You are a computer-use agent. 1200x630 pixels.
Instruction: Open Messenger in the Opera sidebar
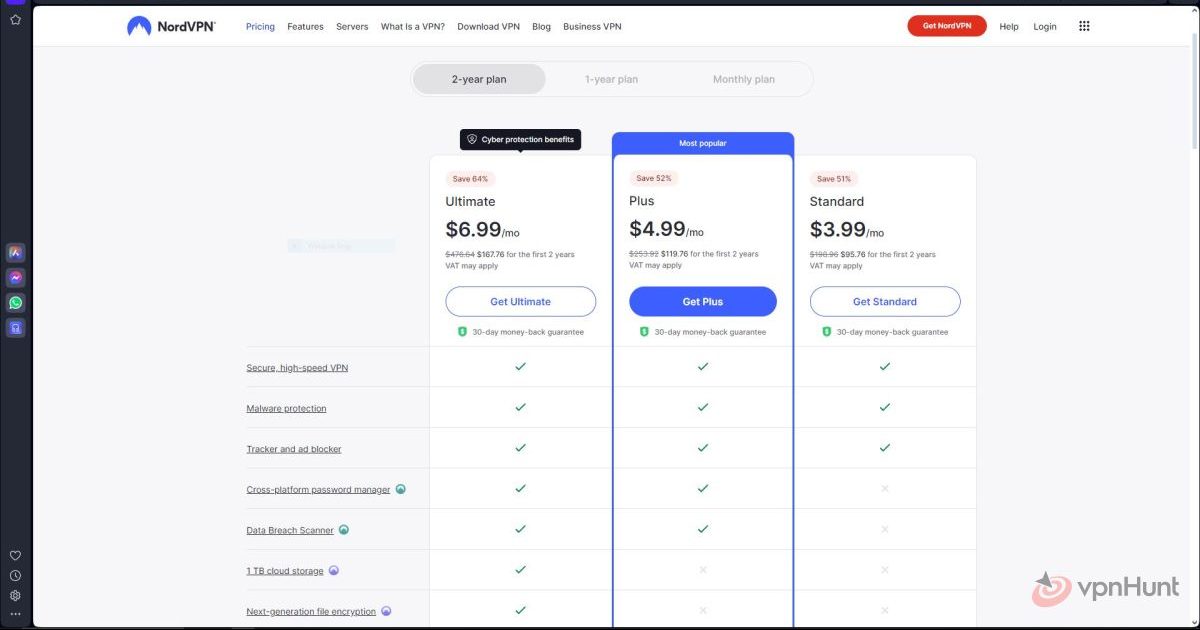(15, 278)
